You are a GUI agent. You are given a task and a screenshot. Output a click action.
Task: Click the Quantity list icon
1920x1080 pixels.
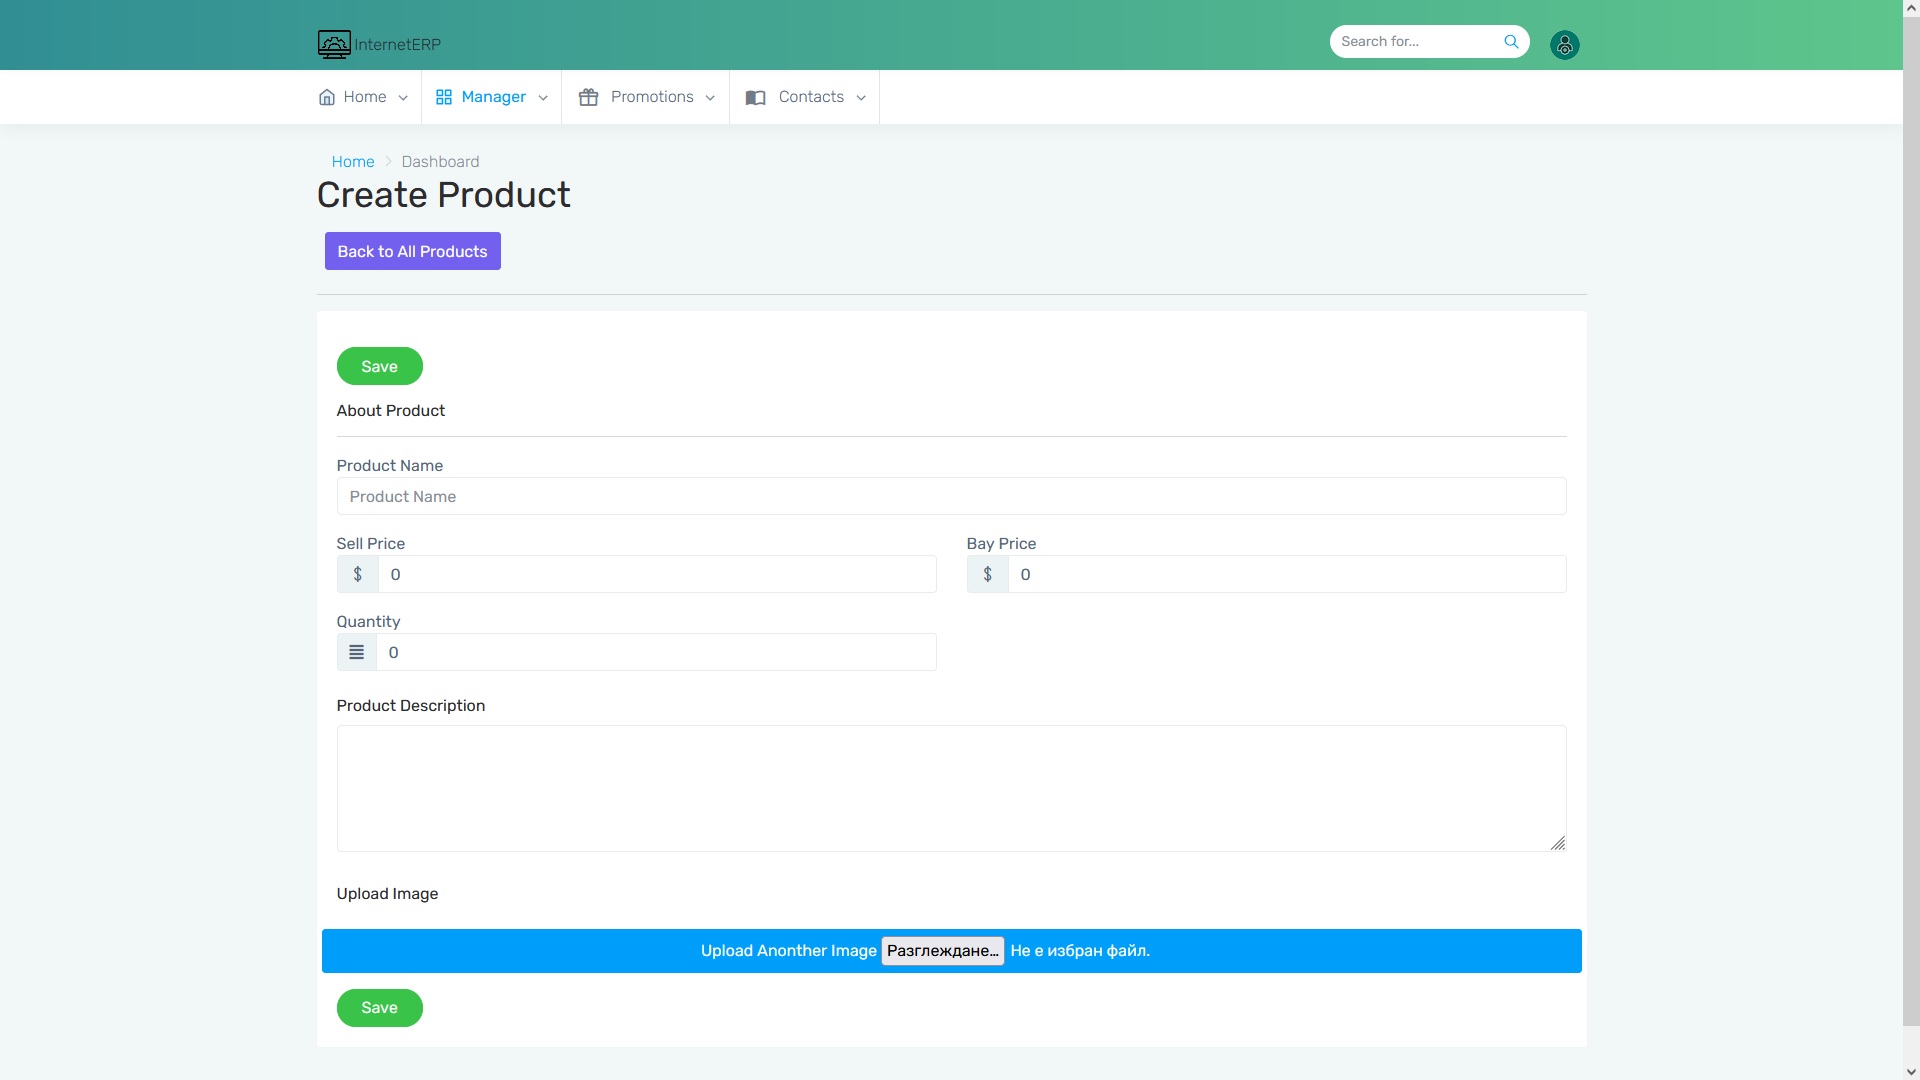coord(356,652)
